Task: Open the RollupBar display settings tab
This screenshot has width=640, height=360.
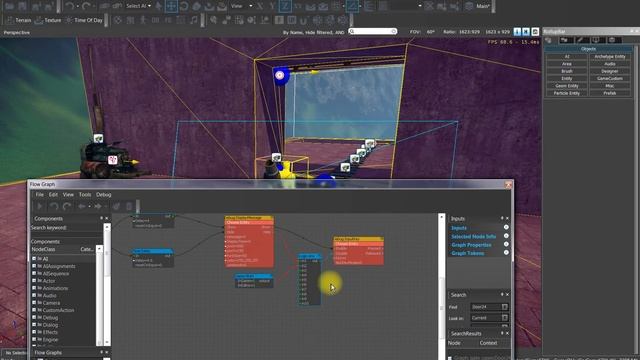Action: (x=596, y=40)
